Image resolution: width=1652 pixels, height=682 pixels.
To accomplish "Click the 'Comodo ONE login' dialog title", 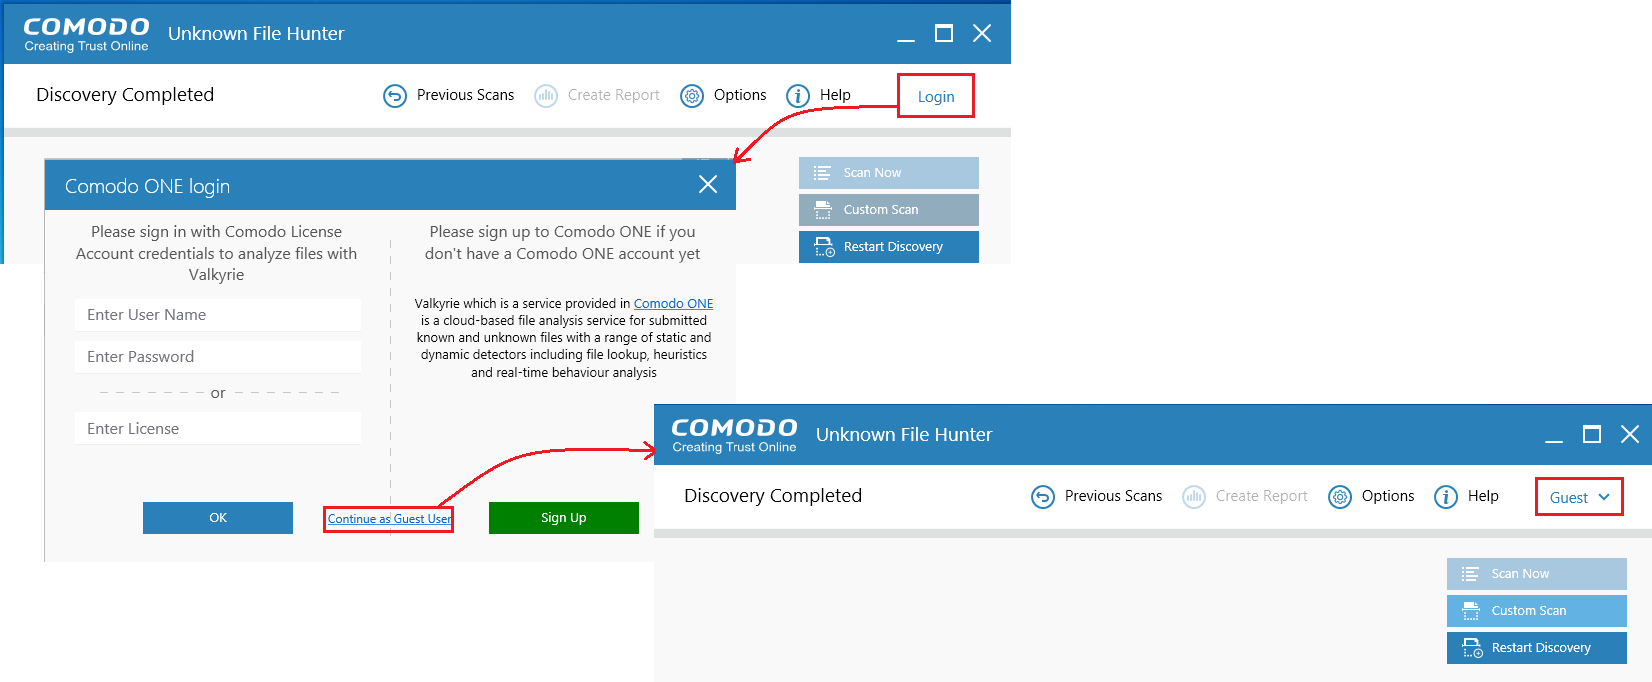I will click(x=148, y=186).
